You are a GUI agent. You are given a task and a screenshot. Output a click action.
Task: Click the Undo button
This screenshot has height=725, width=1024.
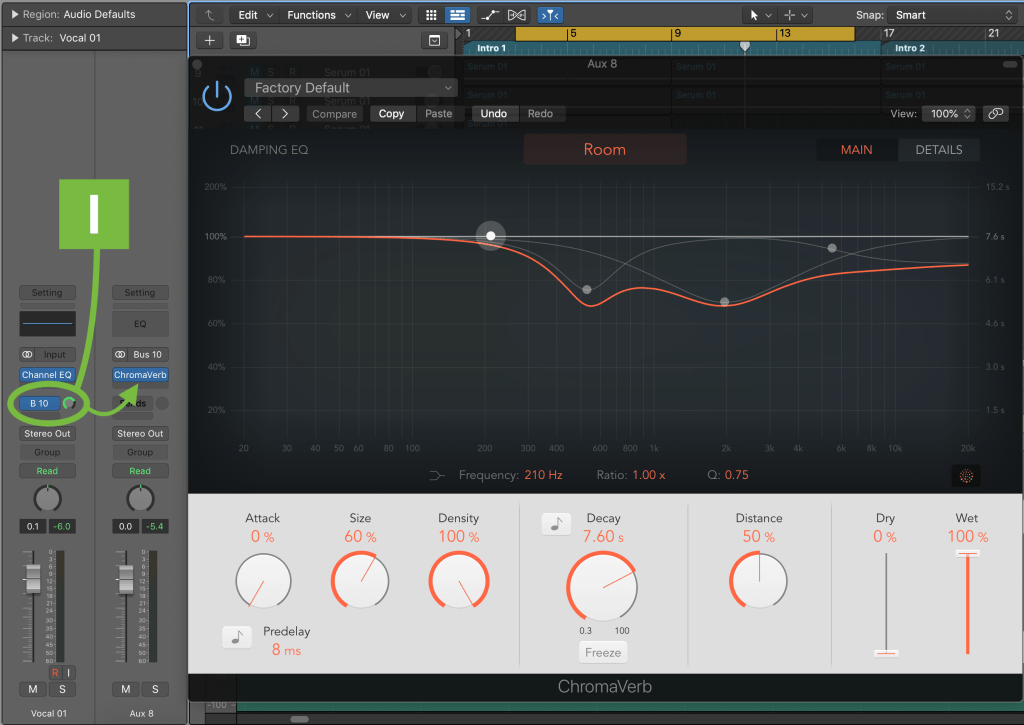point(493,113)
